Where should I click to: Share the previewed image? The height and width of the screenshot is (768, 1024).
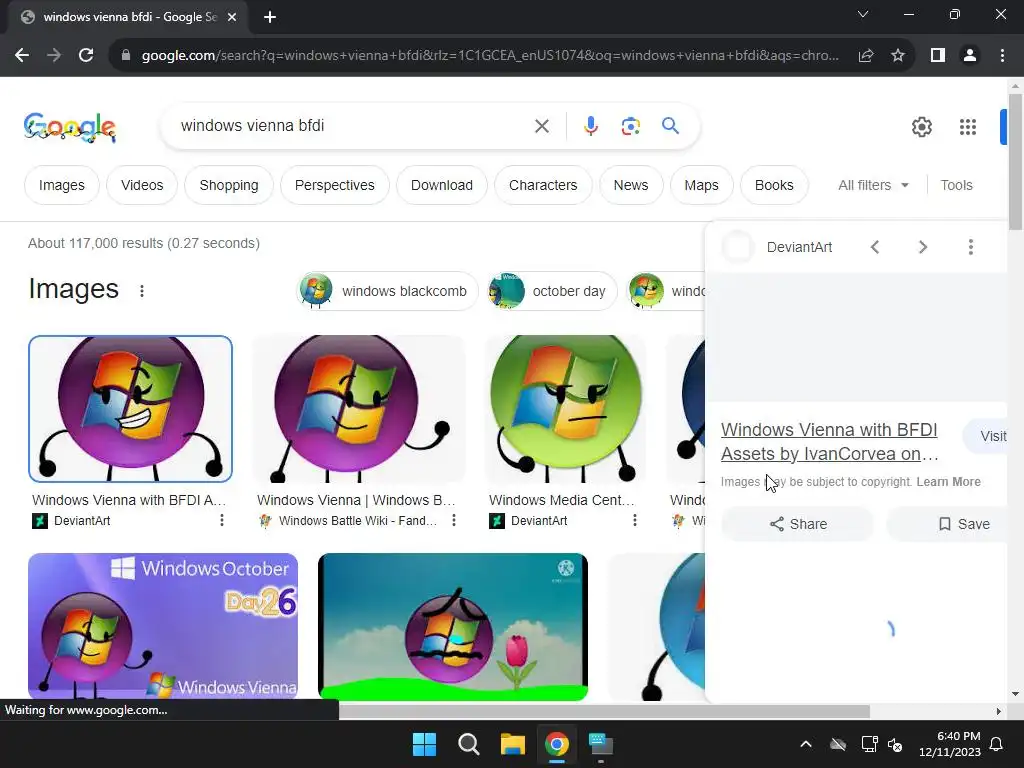click(x=797, y=524)
